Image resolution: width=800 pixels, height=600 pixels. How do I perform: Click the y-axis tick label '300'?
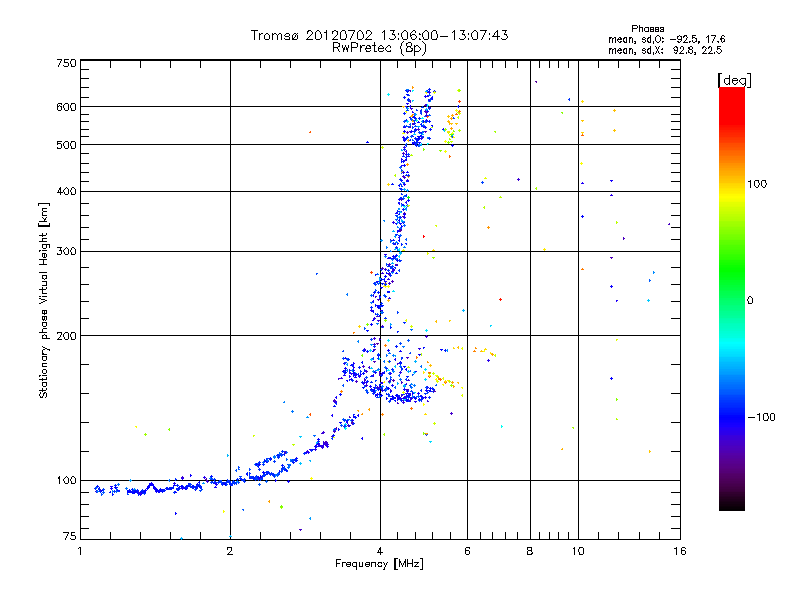(66, 252)
